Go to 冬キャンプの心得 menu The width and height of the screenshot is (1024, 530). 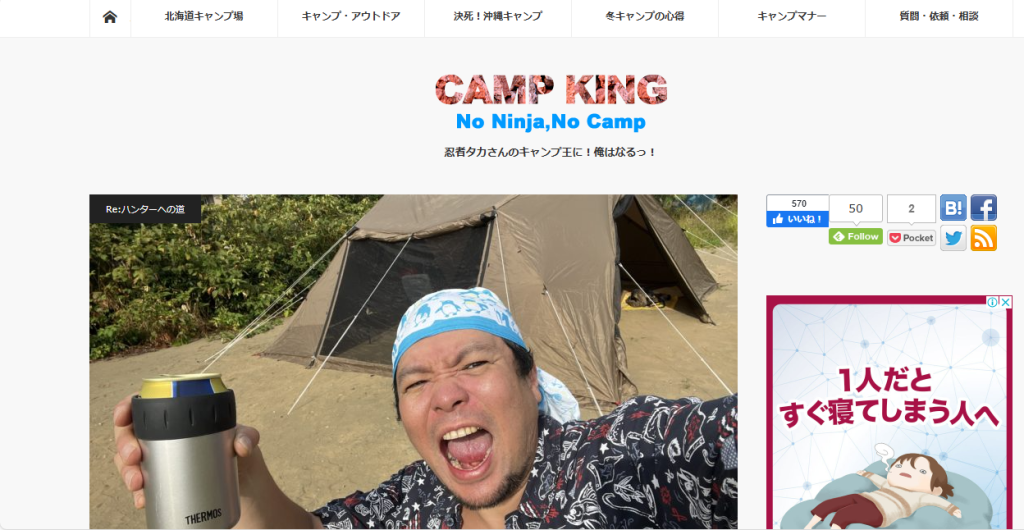tap(645, 17)
